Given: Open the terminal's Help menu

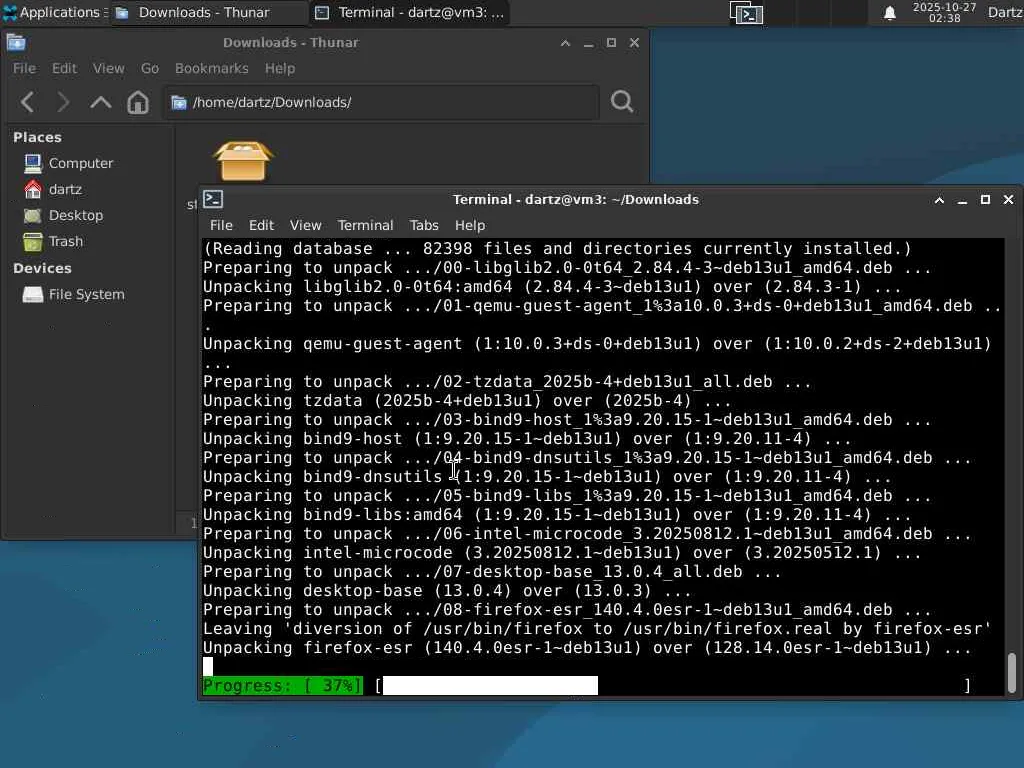Looking at the screenshot, I should click(470, 225).
